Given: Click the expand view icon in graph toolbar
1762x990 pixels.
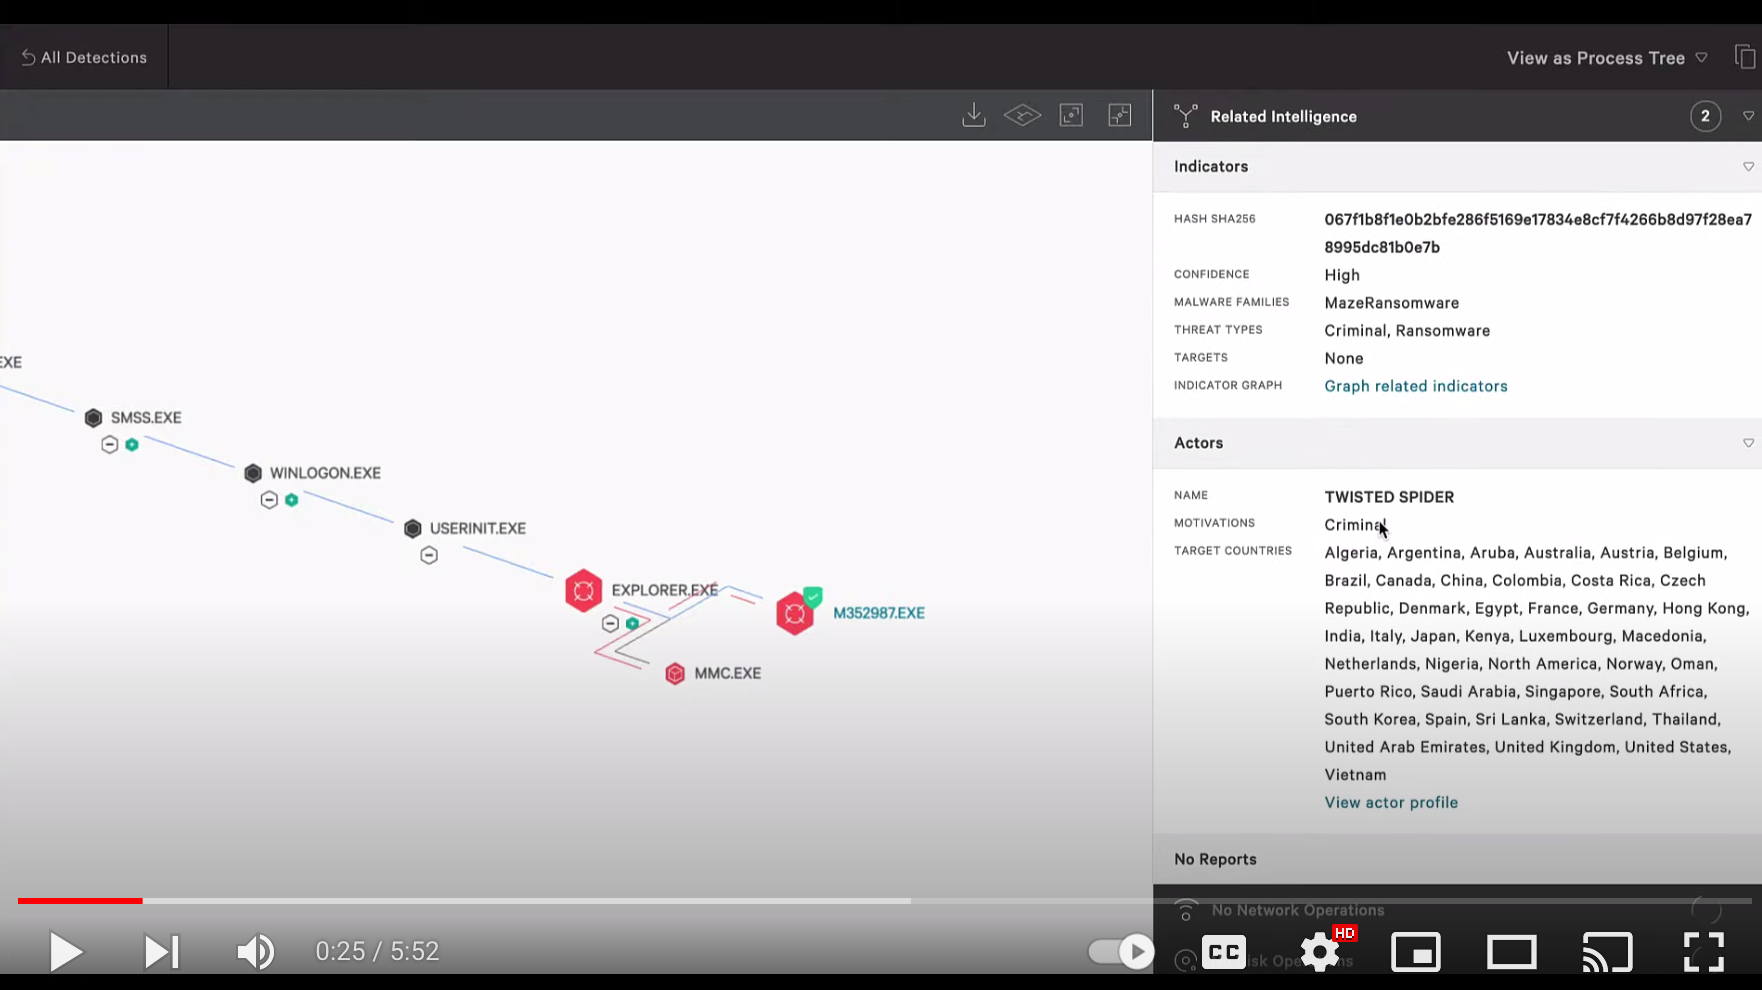Looking at the screenshot, I should [x=1071, y=116].
